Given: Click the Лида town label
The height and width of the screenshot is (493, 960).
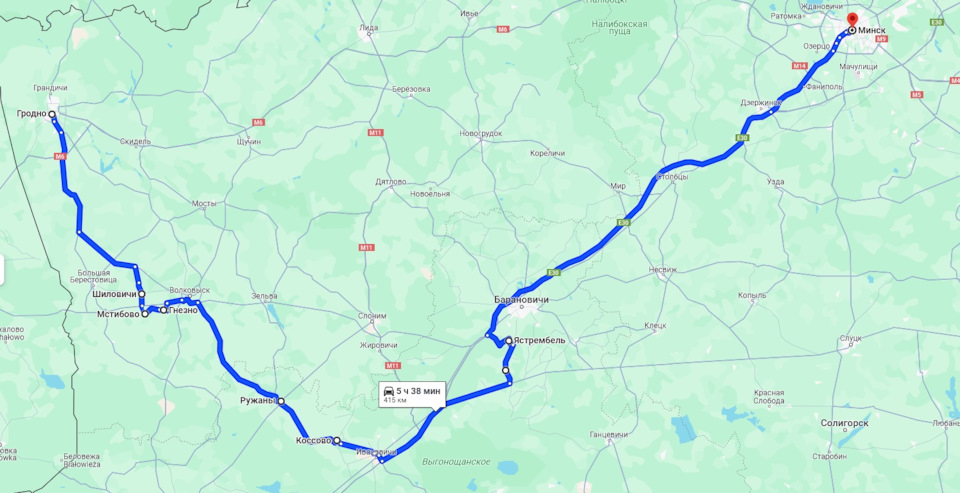Looking at the screenshot, I should point(369,28).
